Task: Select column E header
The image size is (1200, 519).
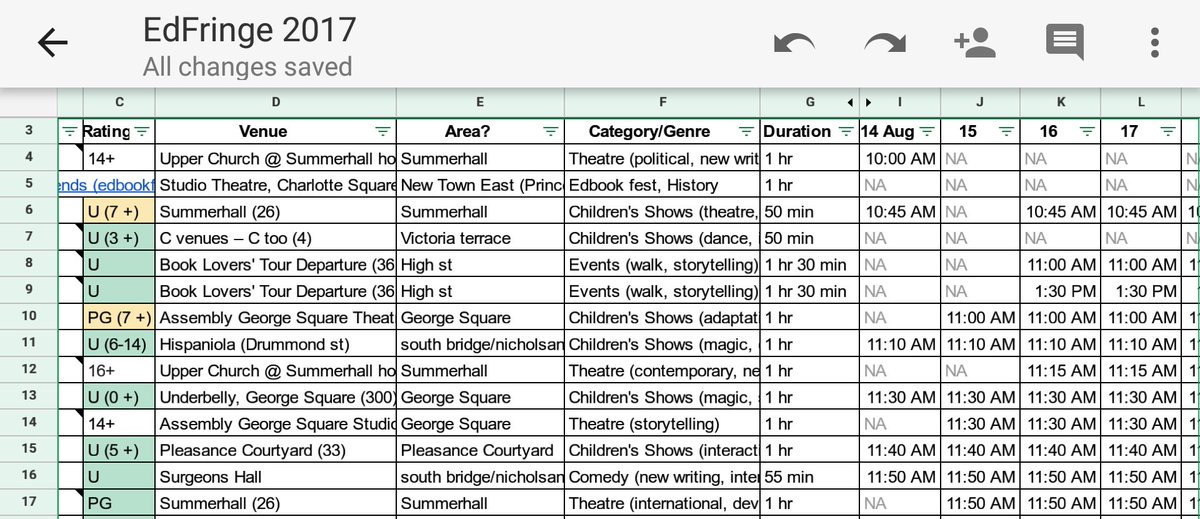Action: tap(480, 102)
